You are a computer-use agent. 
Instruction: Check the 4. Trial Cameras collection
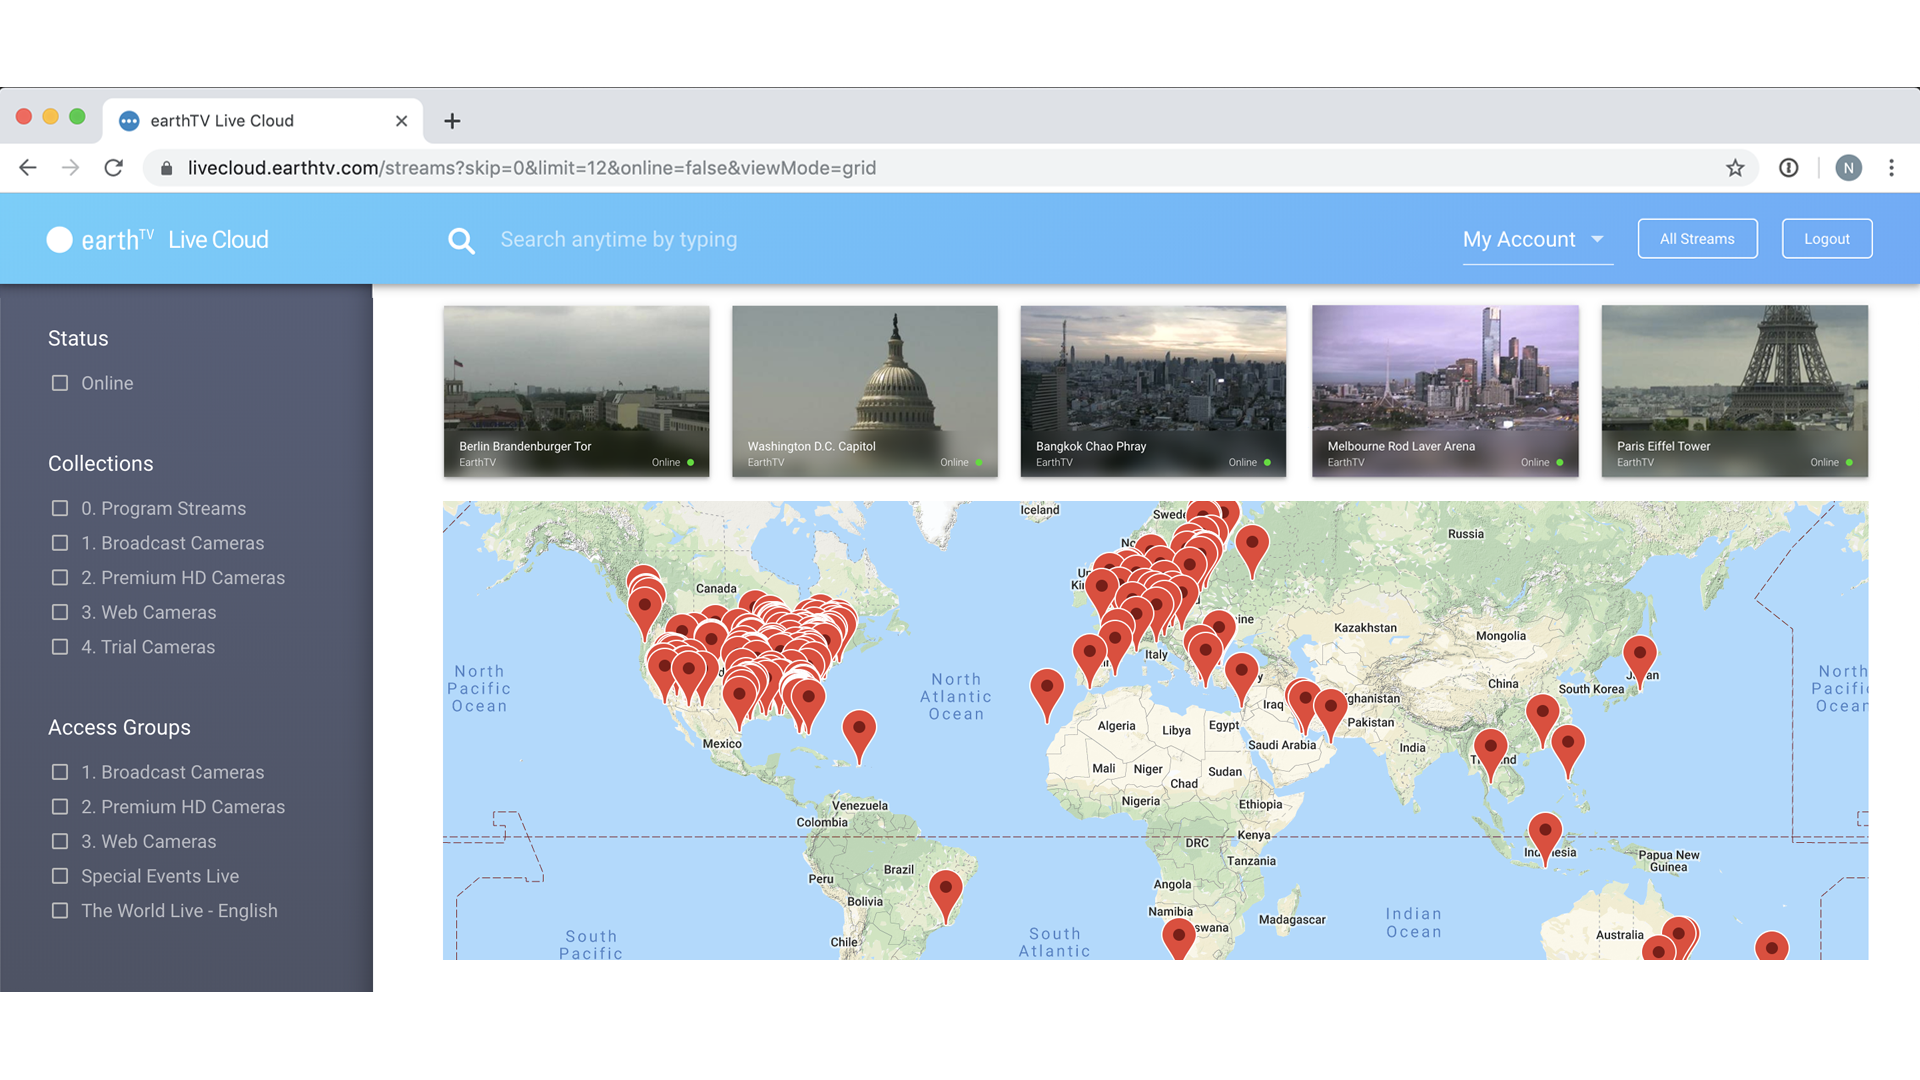[x=60, y=647]
